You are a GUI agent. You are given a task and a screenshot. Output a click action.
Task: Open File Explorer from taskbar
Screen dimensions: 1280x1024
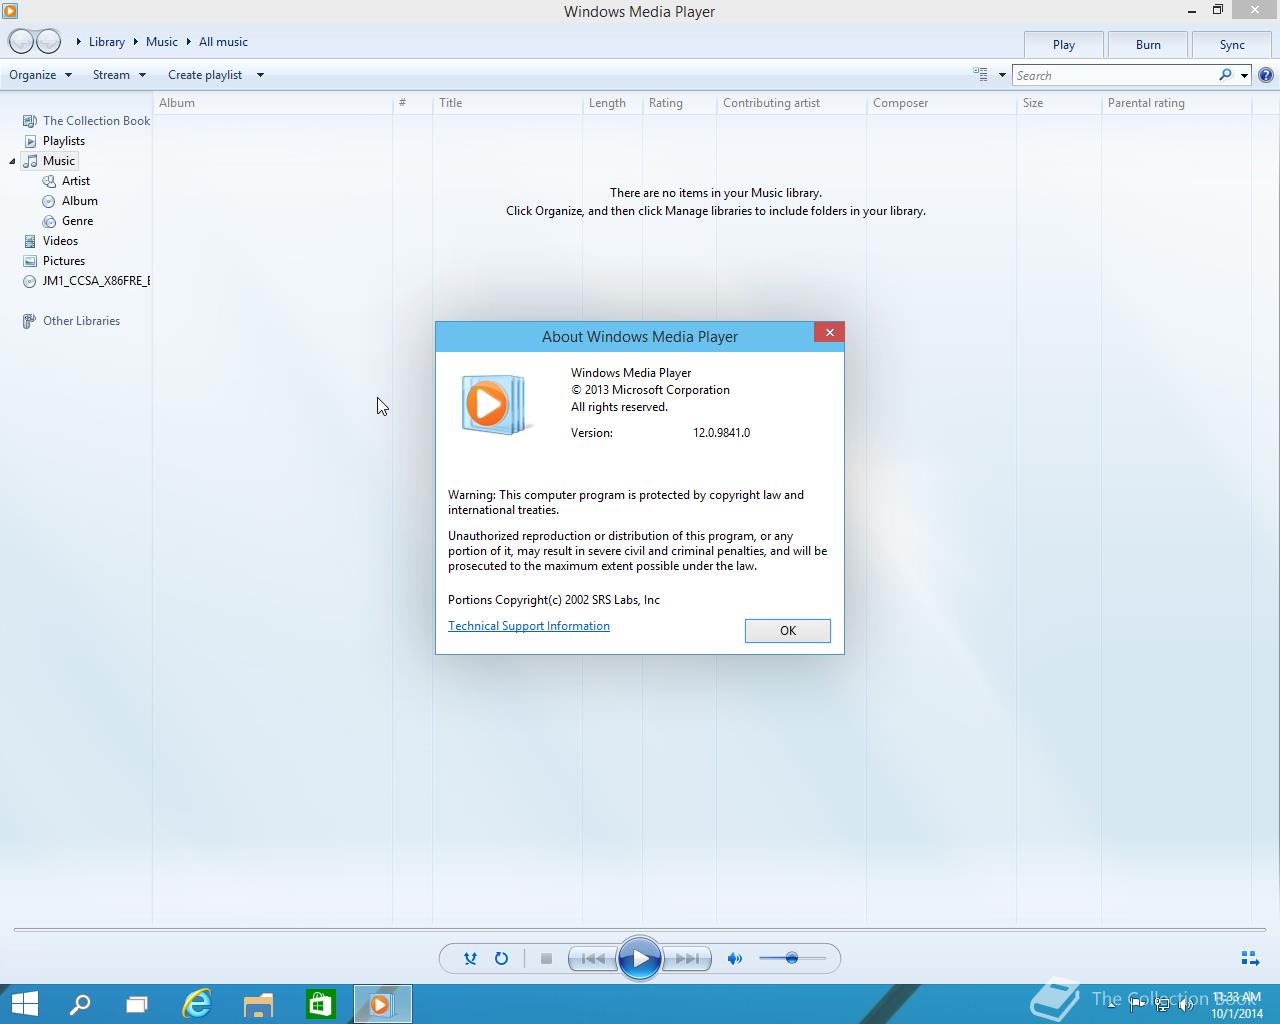[259, 1004]
